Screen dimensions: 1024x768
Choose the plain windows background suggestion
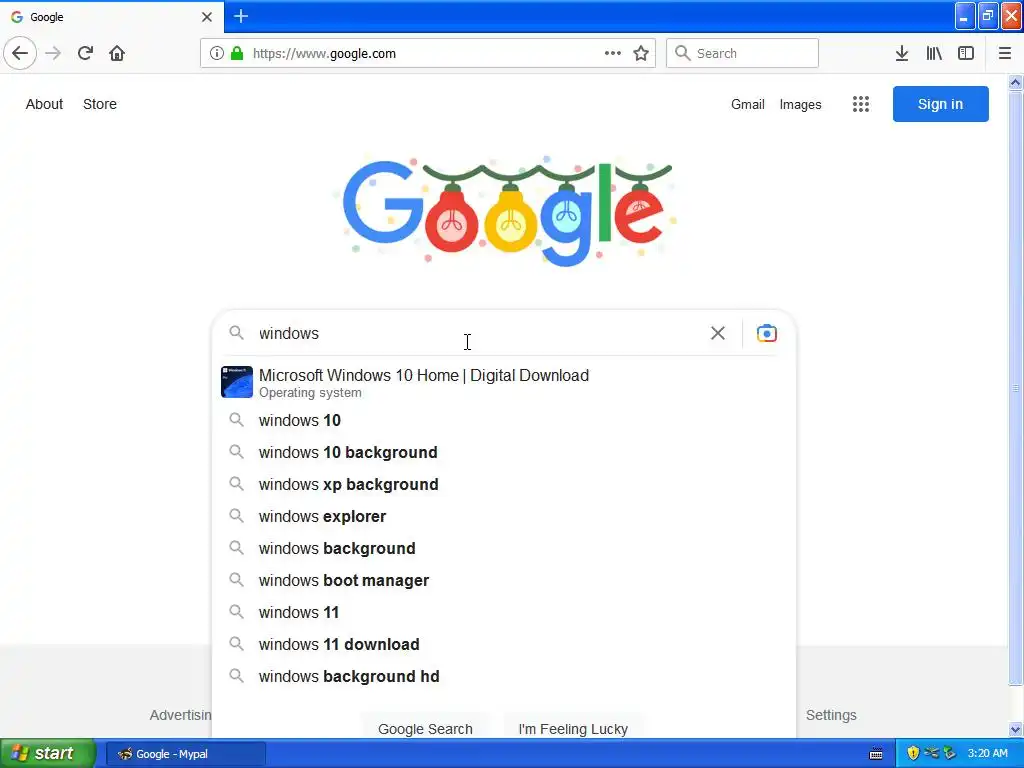[x=504, y=549]
